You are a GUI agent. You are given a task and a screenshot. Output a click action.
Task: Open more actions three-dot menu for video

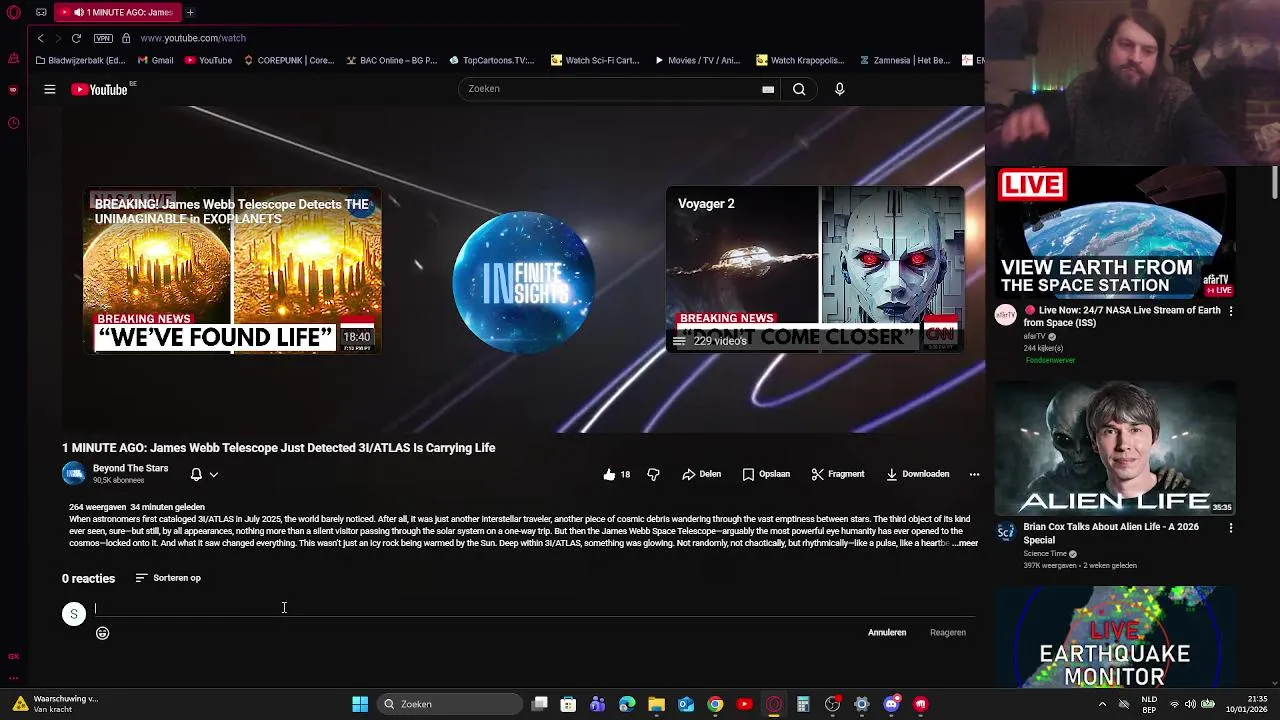[x=974, y=474]
